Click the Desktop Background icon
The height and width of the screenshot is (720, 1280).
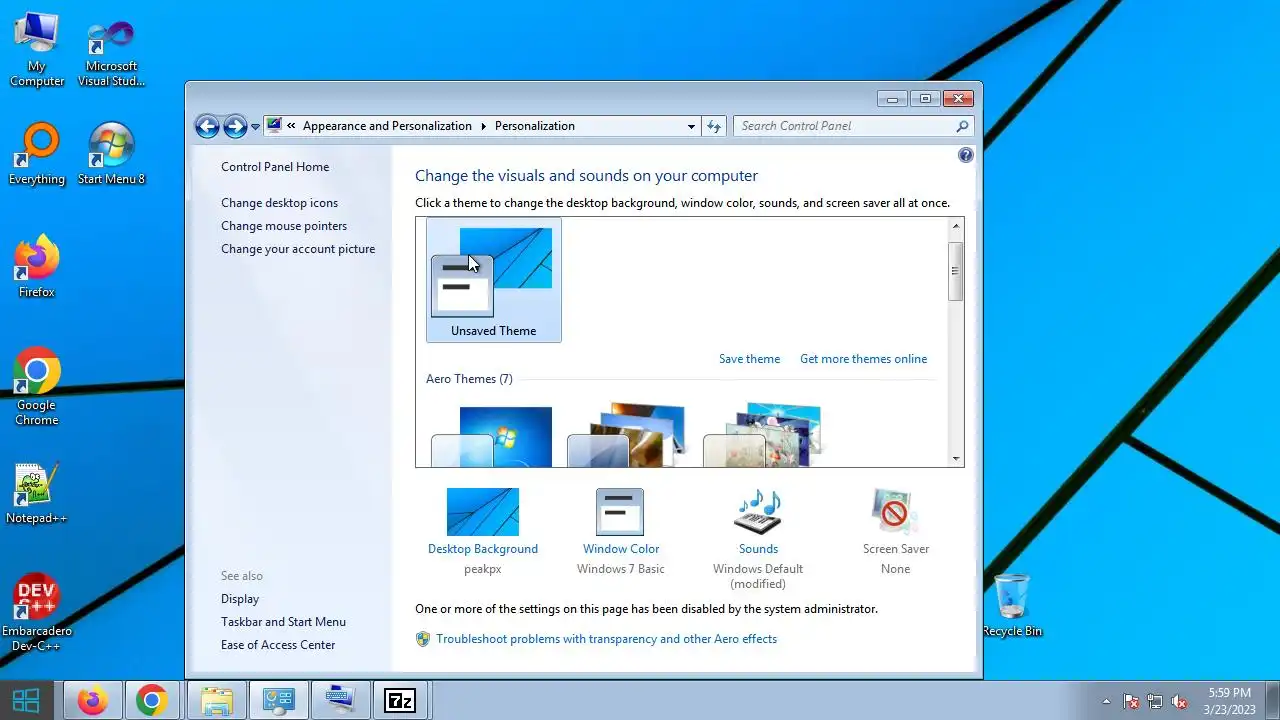coord(483,512)
